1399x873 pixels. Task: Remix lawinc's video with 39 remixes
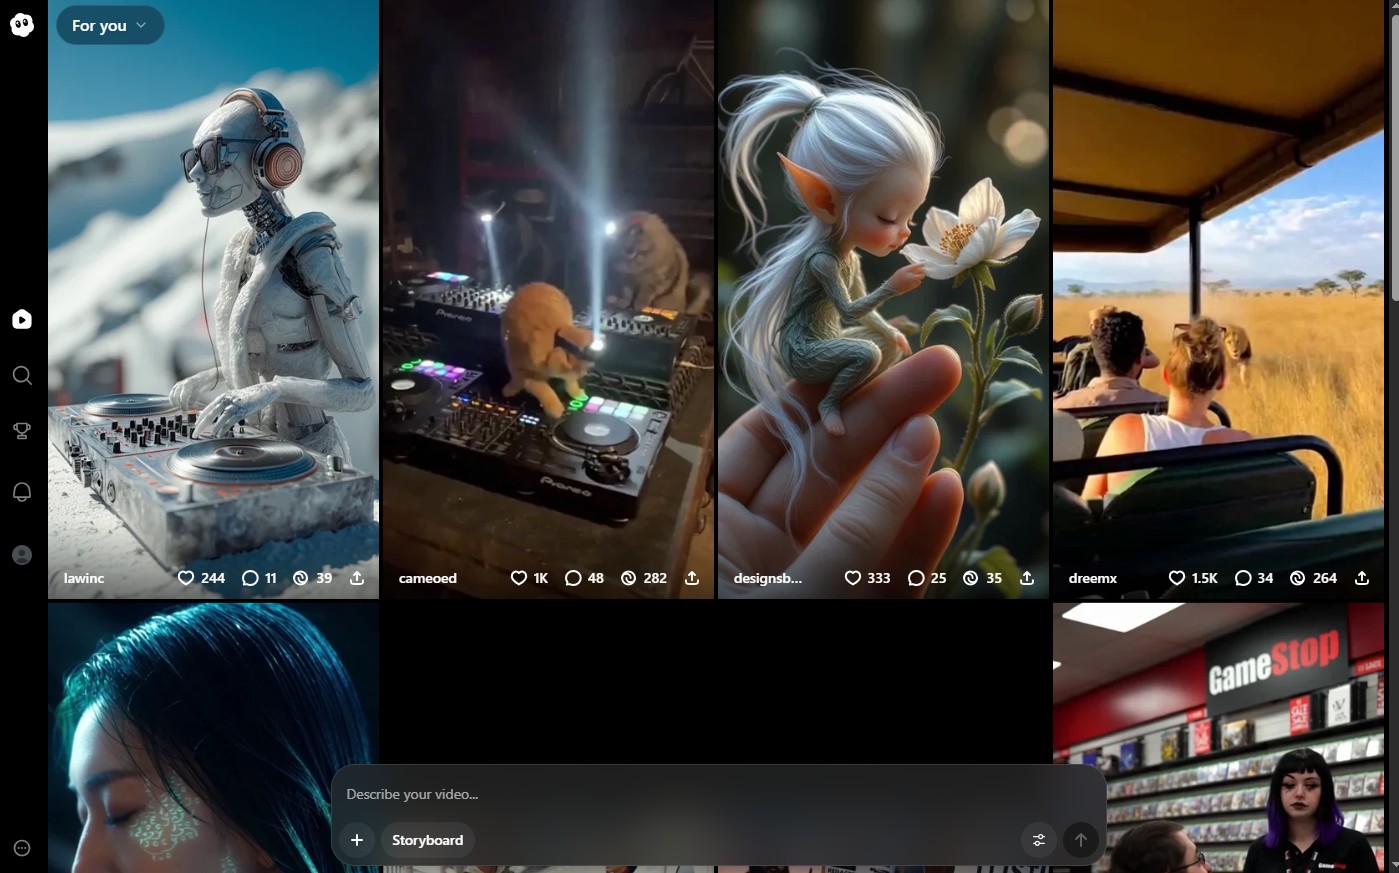click(x=312, y=578)
